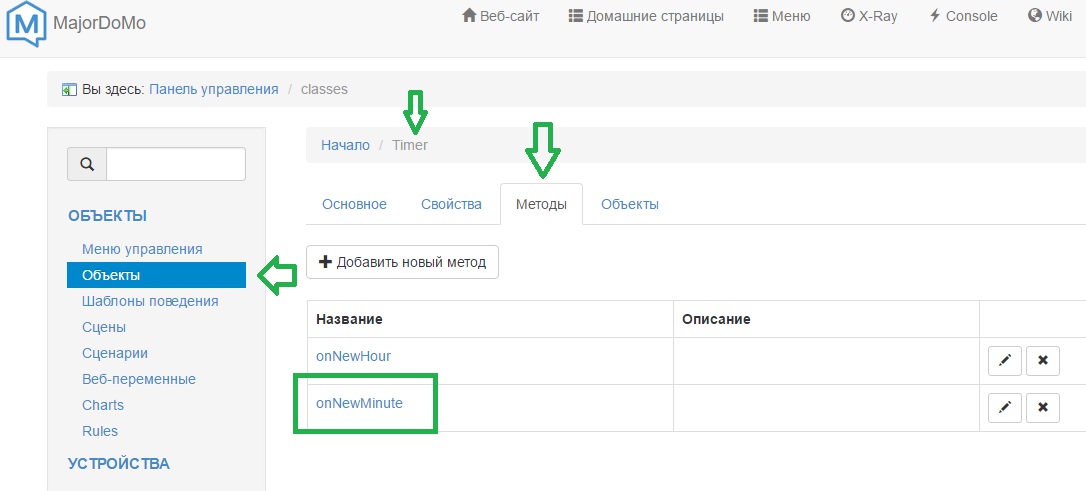The image size is (1086, 491).
Task: Switch to the Свойства tab
Action: point(452,204)
